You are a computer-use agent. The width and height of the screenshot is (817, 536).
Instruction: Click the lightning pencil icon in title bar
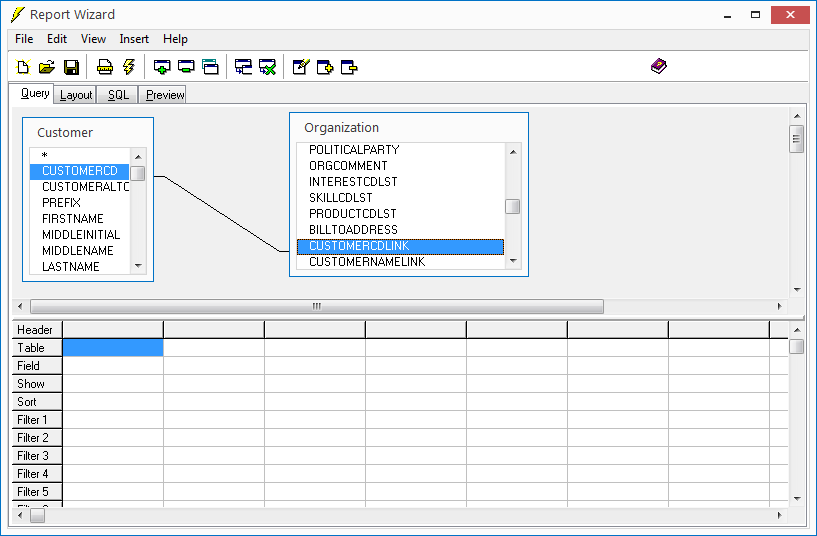pos(17,15)
